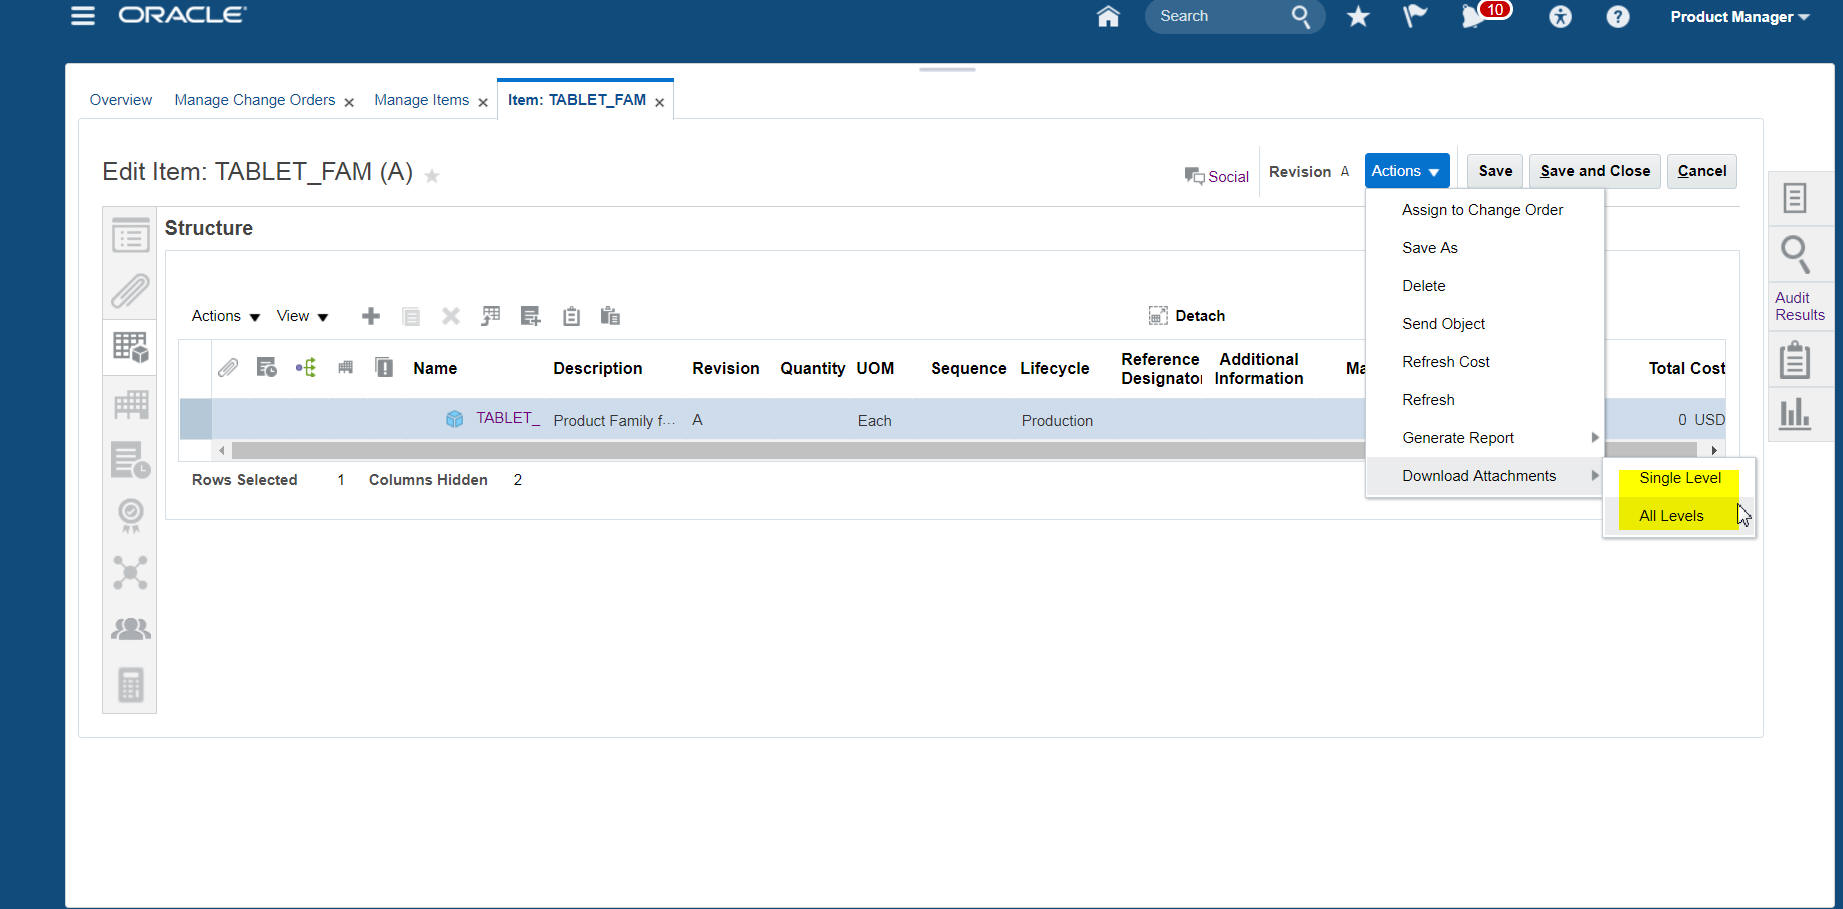Choose Delete in the Actions menu
Viewport: 1843px width, 909px height.
[1485, 286]
